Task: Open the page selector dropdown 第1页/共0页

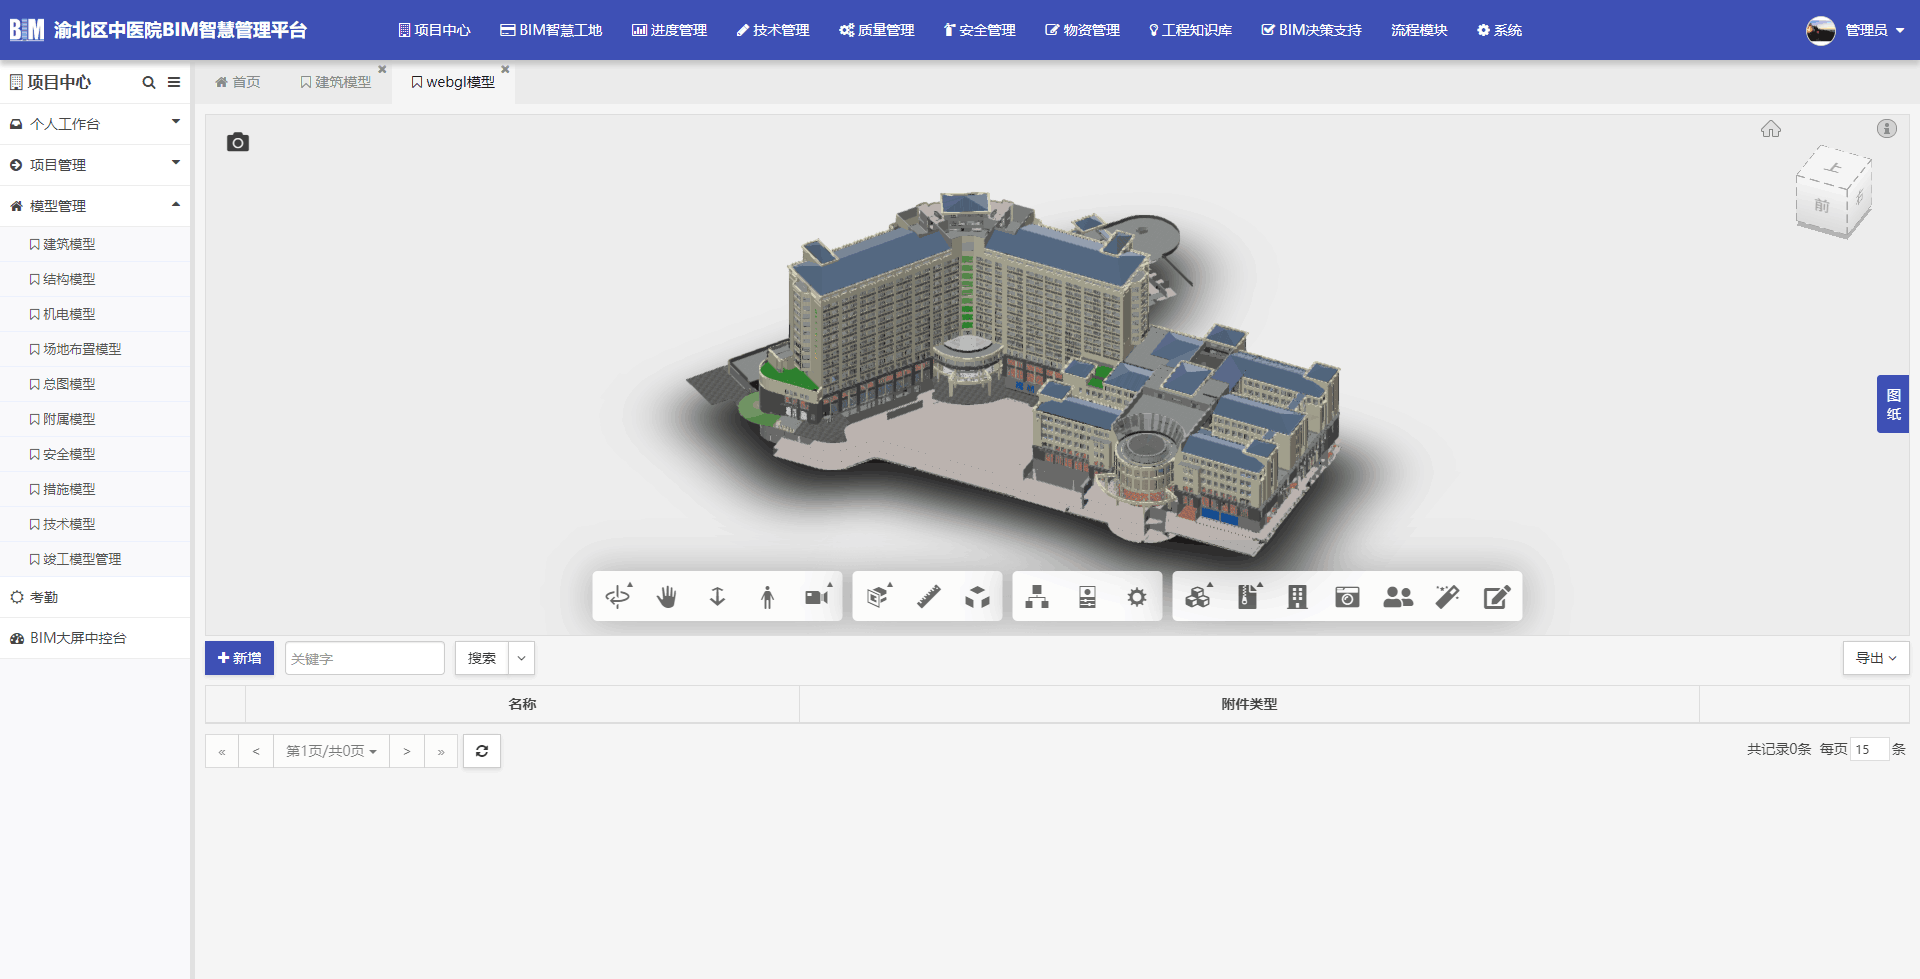Action: (331, 751)
